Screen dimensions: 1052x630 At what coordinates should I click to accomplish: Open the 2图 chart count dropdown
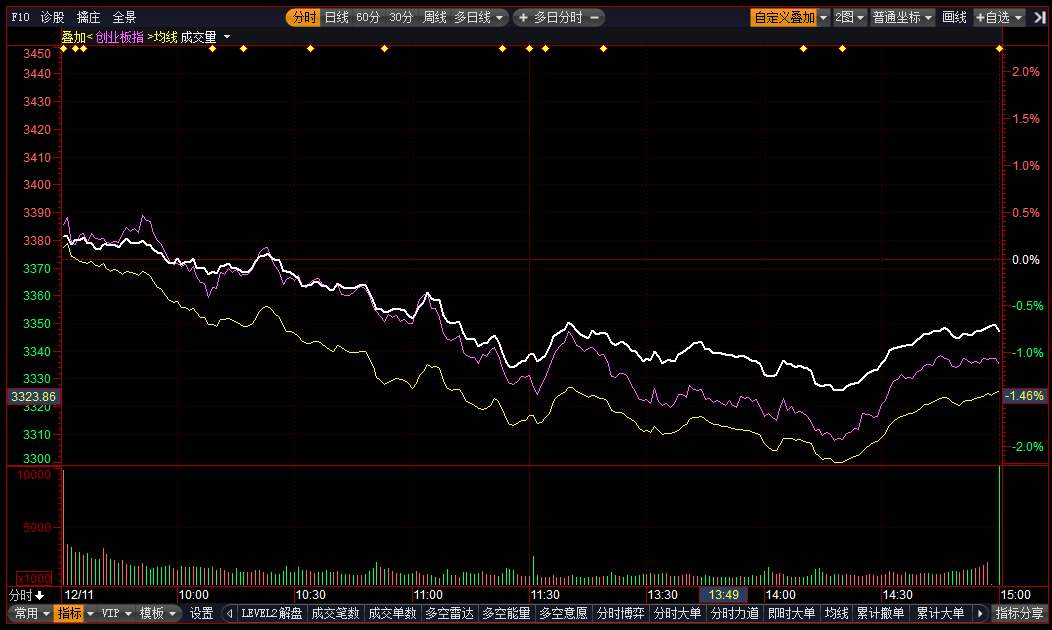(x=850, y=17)
